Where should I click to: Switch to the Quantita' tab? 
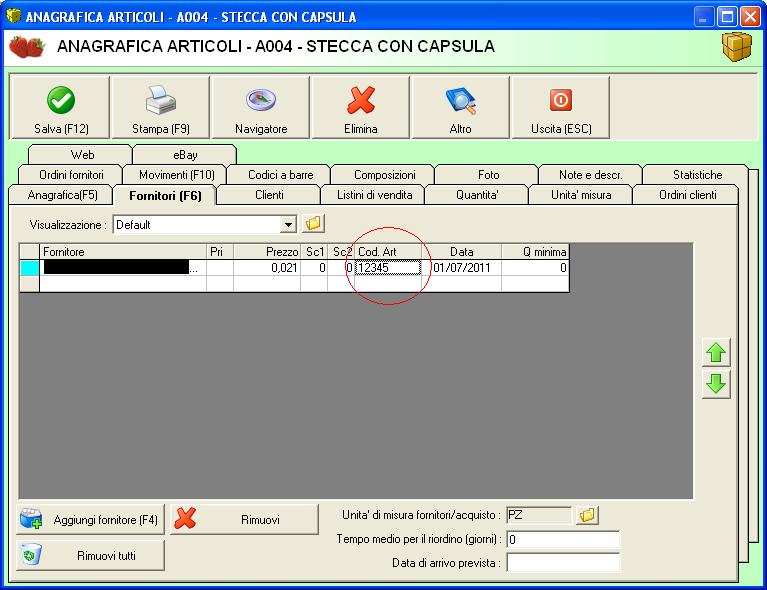click(x=477, y=195)
